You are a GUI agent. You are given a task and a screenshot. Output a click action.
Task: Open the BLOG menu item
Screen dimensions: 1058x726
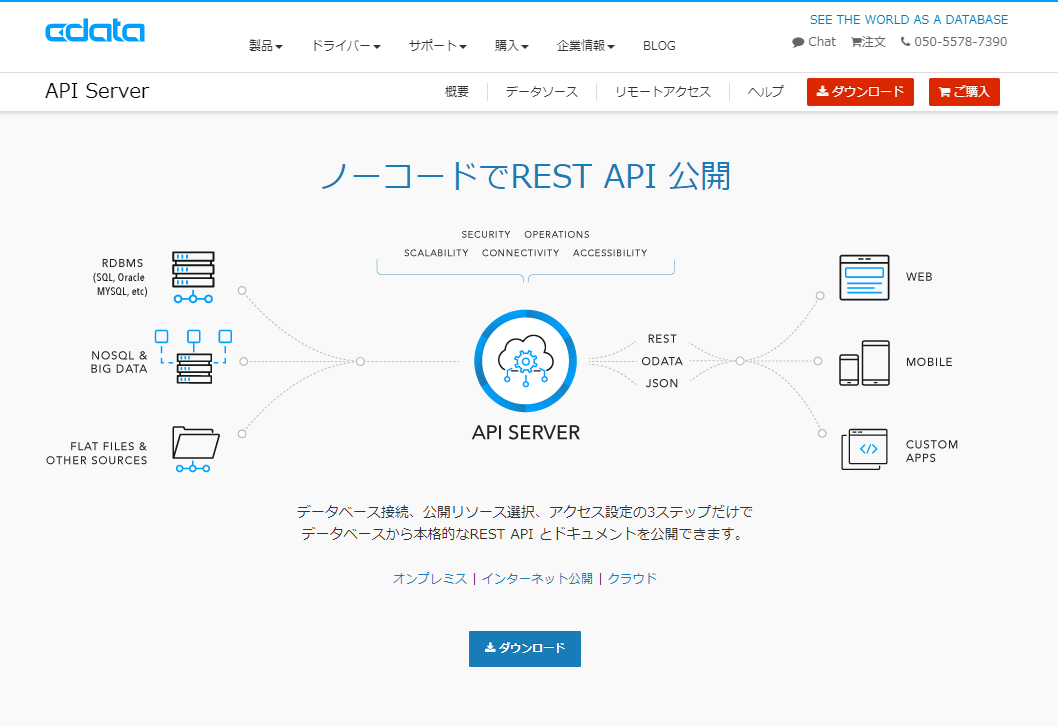coord(659,45)
